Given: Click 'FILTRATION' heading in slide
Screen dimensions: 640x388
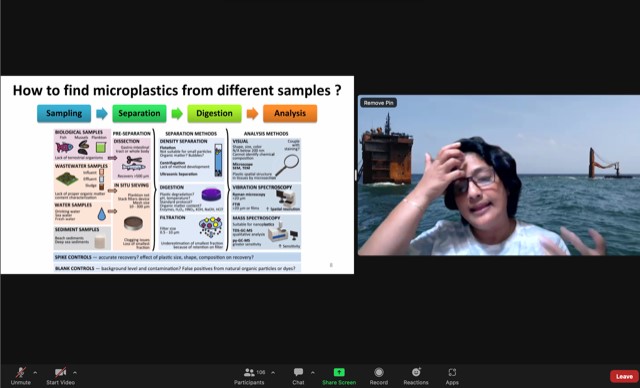Looking at the screenshot, I should tap(172, 217).
